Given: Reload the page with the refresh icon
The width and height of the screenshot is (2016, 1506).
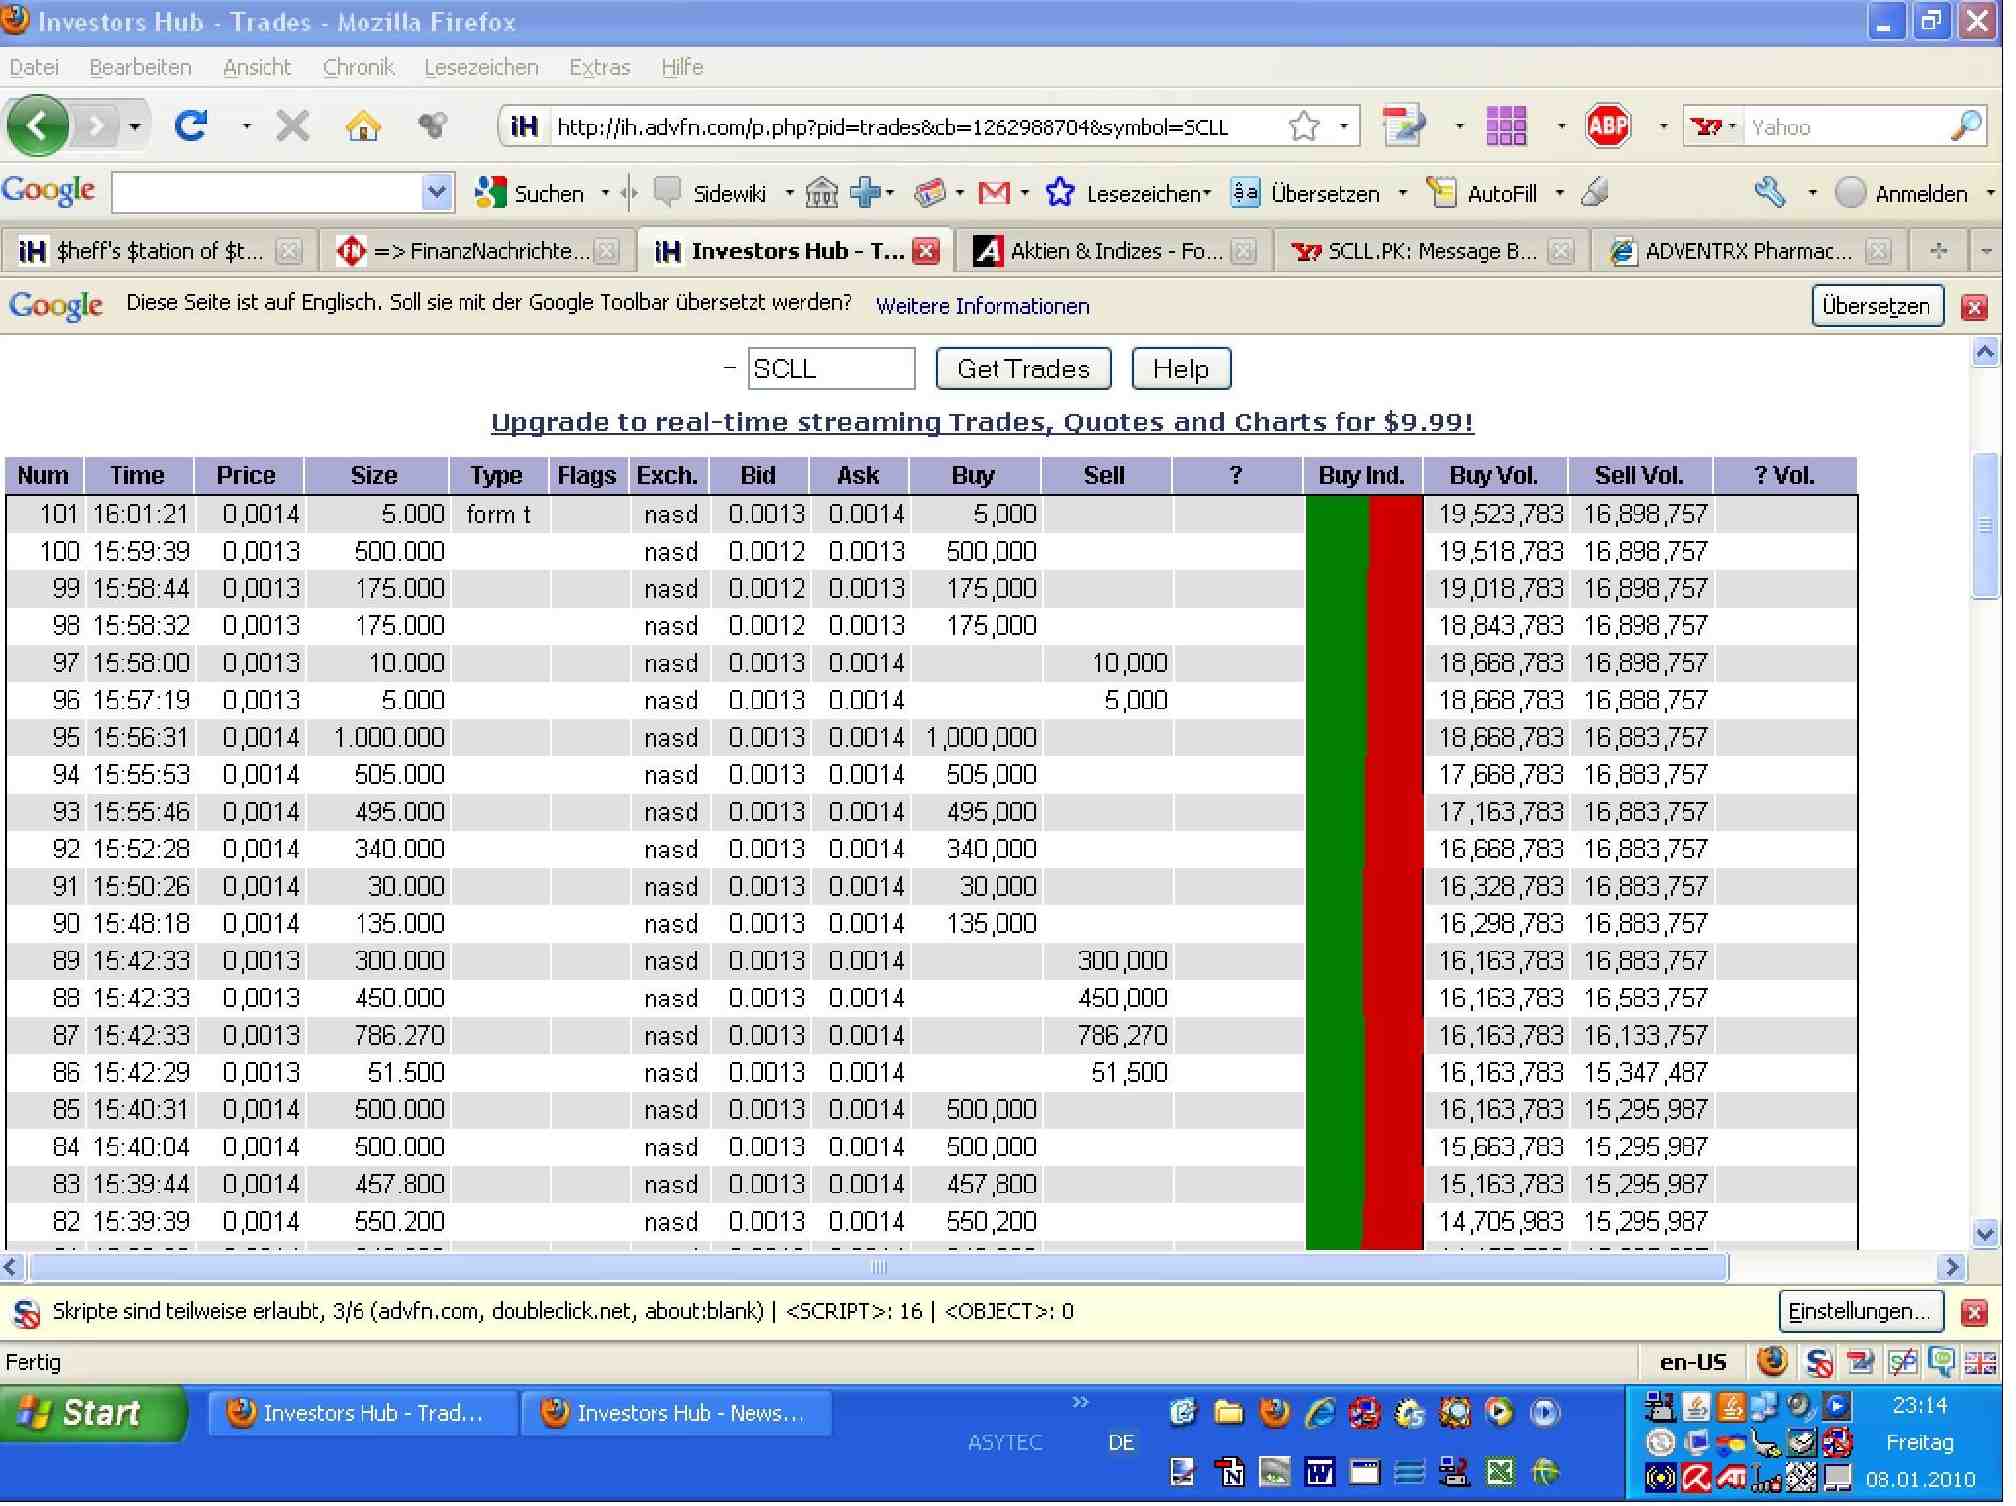Looking at the screenshot, I should click(191, 126).
